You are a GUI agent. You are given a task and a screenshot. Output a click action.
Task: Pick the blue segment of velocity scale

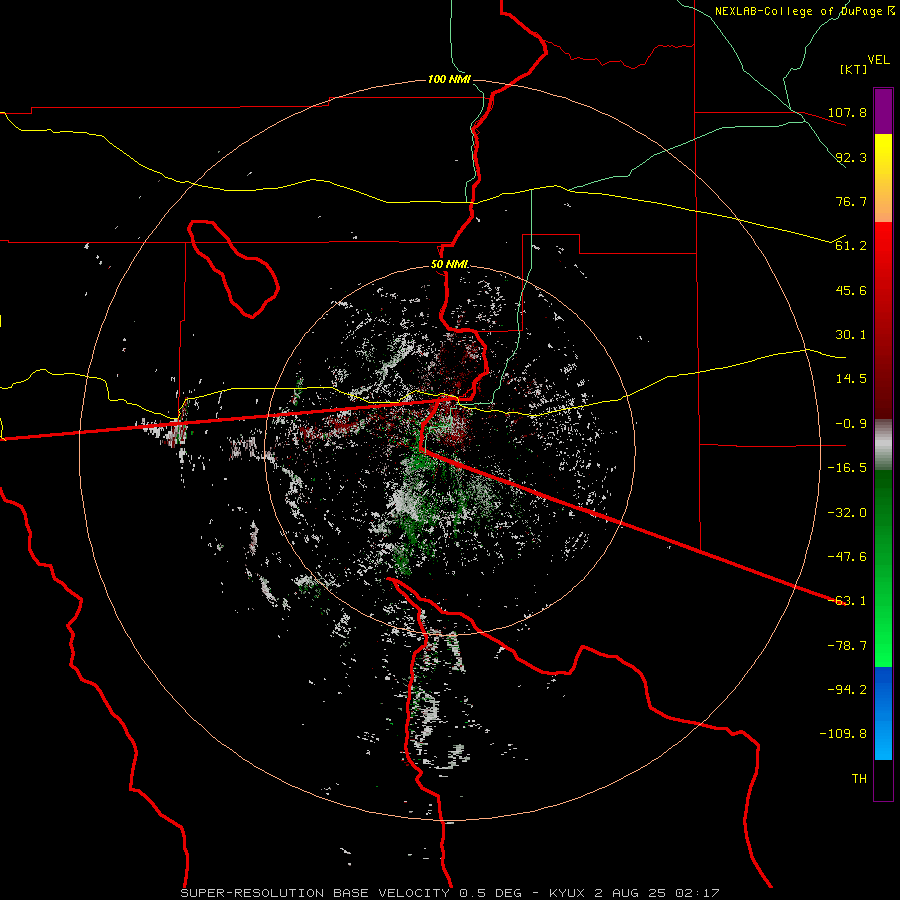pos(883,713)
